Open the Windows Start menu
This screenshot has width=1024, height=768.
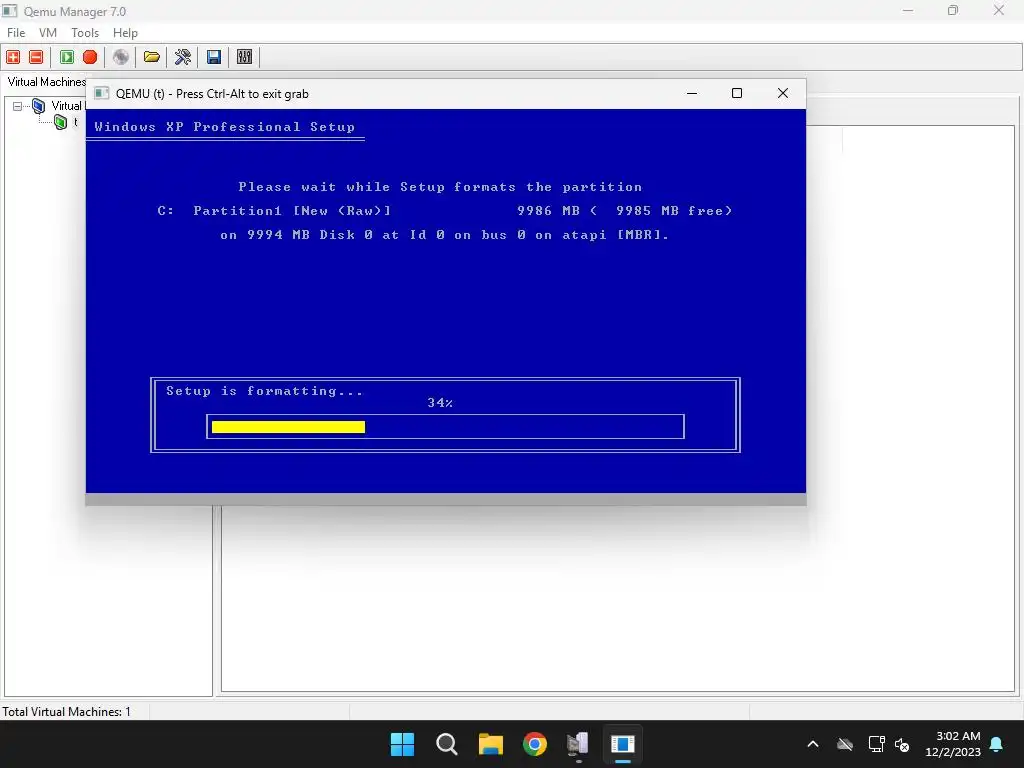[x=402, y=744]
